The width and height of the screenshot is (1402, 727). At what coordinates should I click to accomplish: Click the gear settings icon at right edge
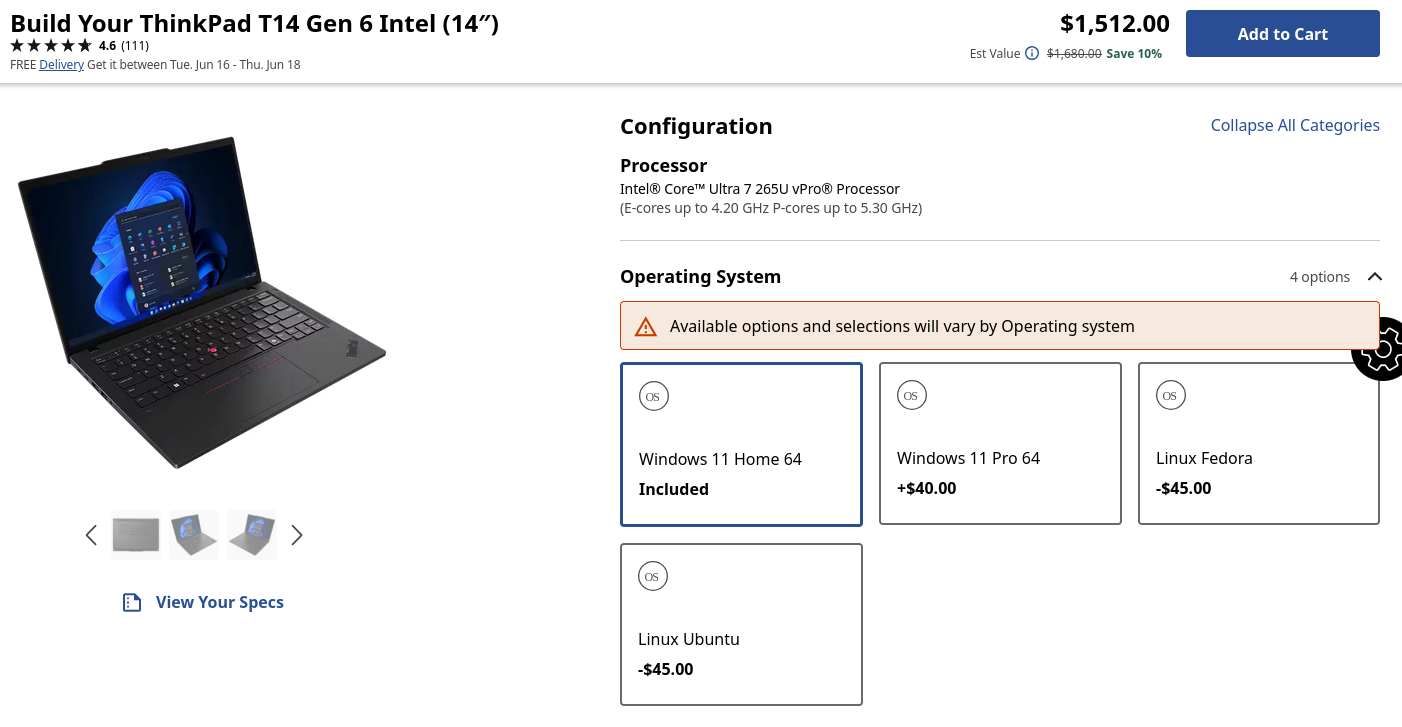tap(1381, 348)
